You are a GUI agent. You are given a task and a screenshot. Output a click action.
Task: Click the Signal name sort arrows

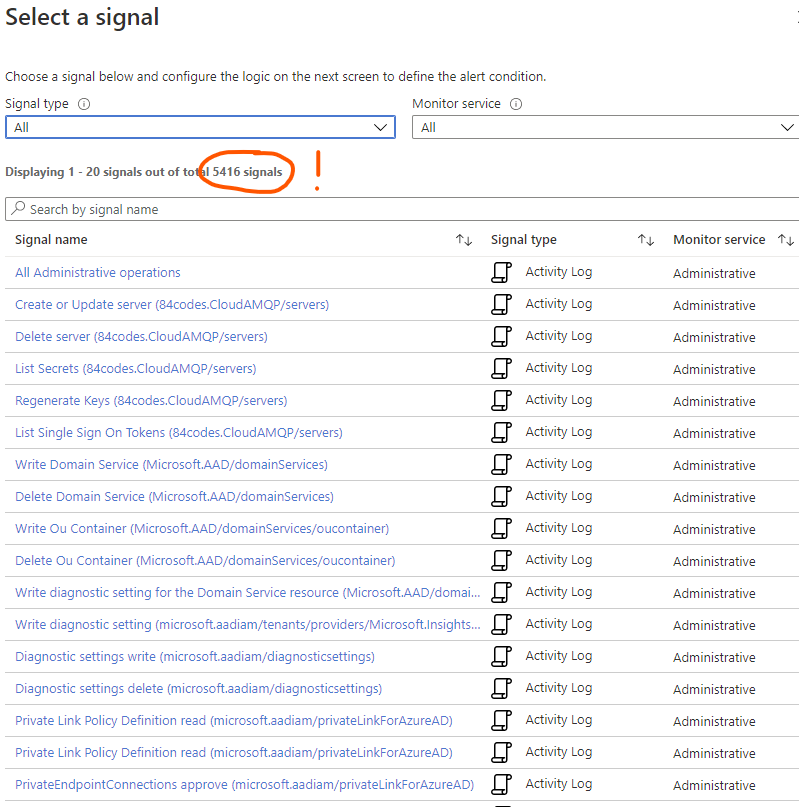click(464, 240)
